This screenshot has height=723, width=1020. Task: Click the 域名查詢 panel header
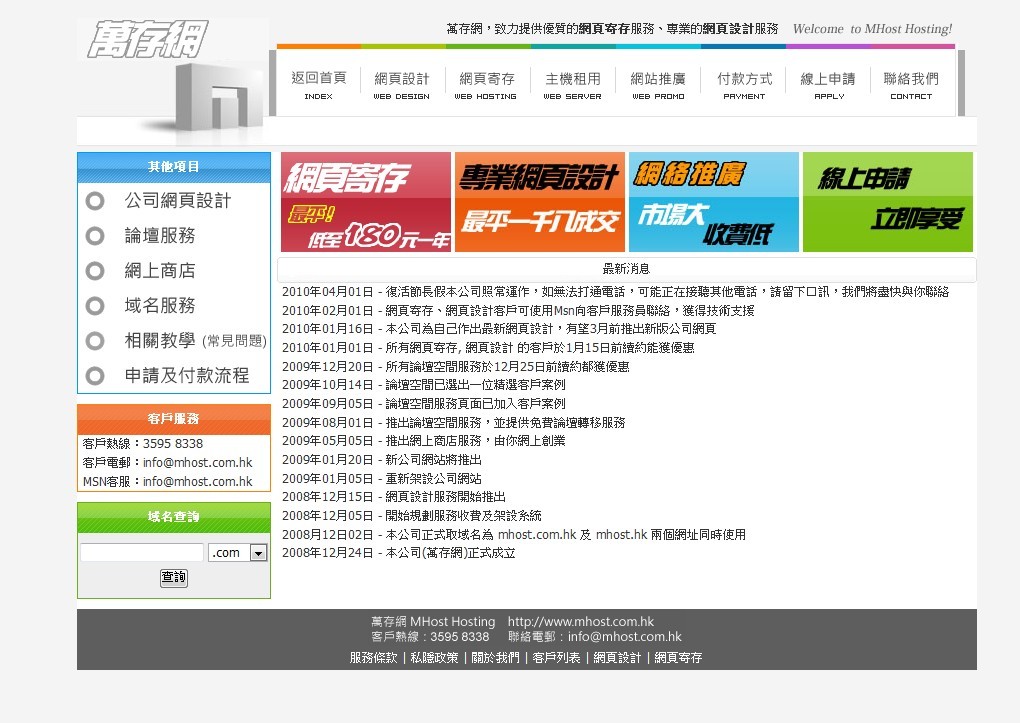coord(174,517)
